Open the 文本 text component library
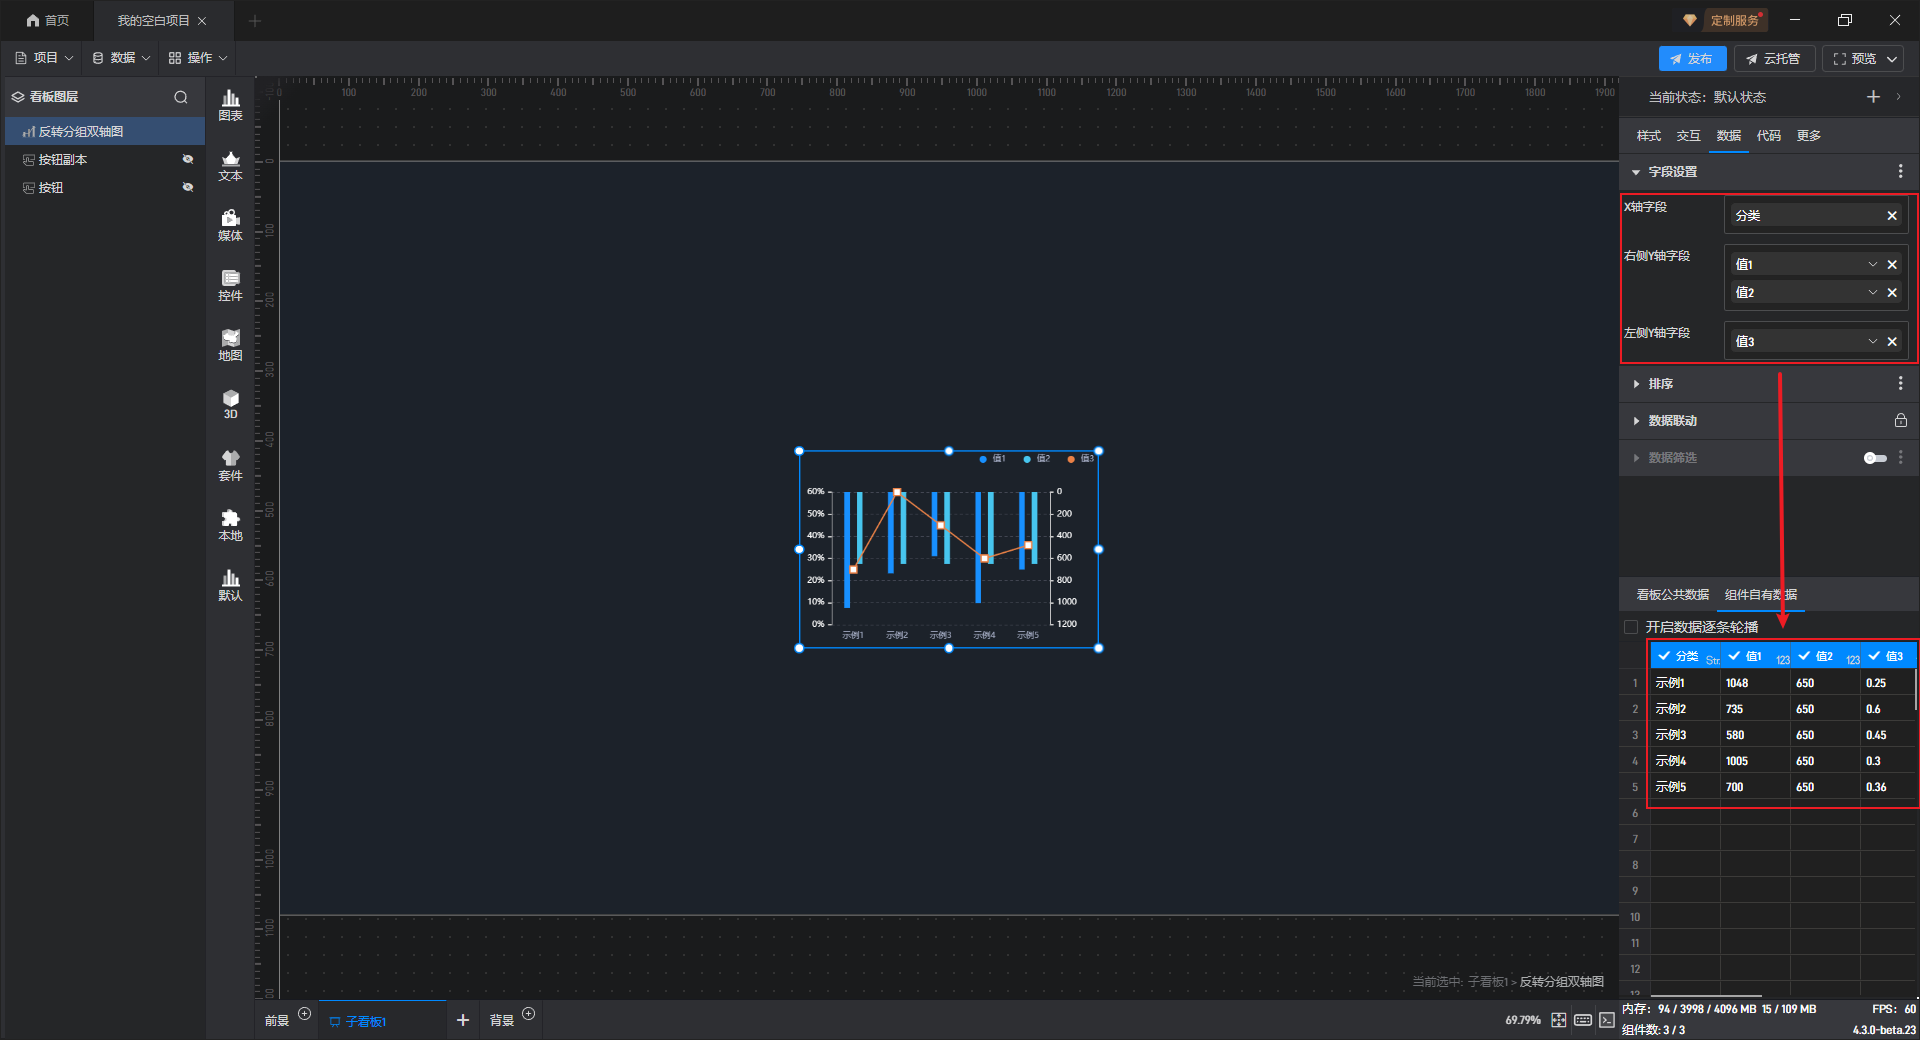1920x1040 pixels. pyautogui.click(x=230, y=165)
